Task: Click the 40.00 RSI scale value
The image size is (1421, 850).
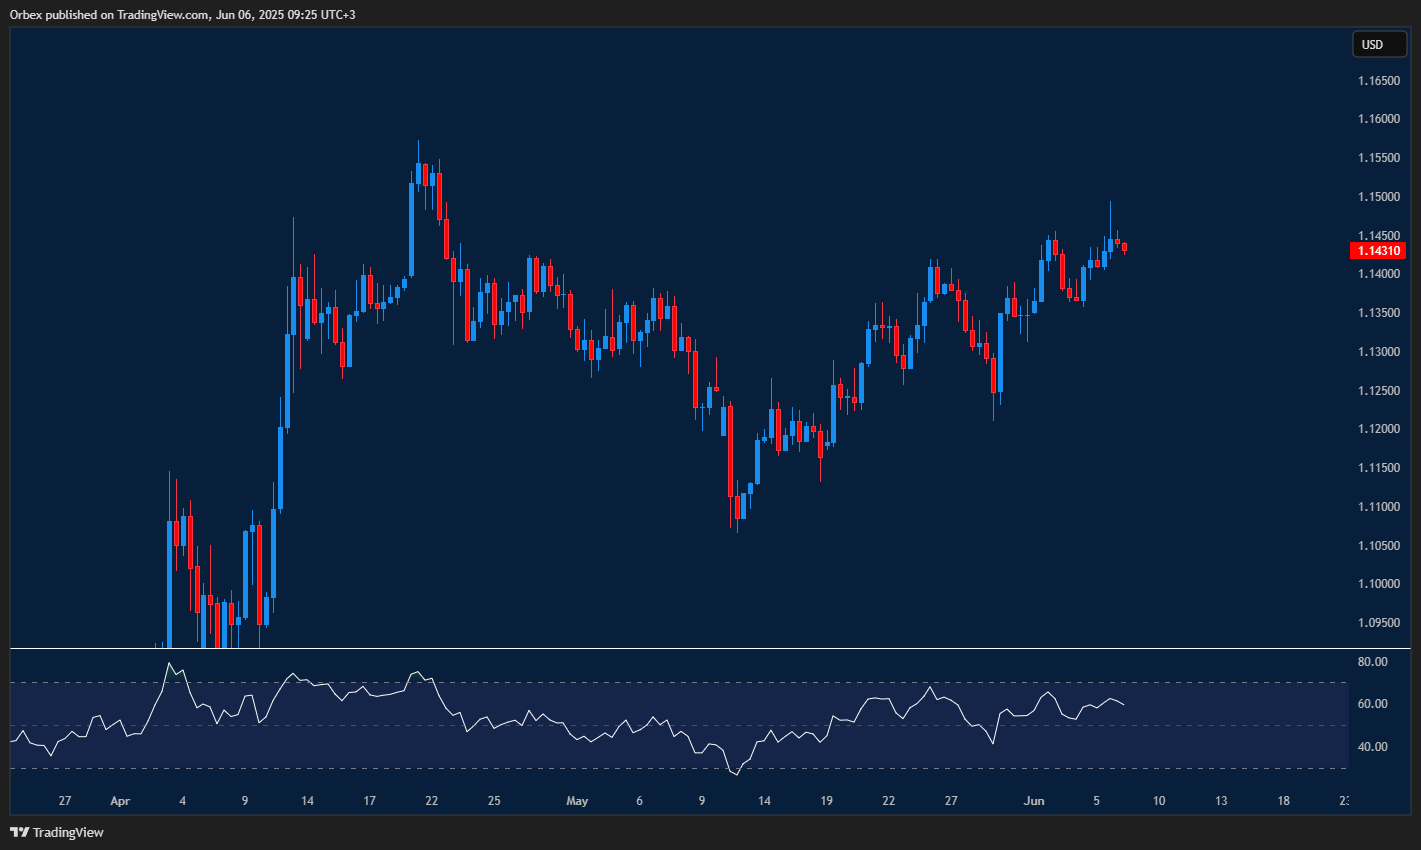Action: coord(1371,746)
